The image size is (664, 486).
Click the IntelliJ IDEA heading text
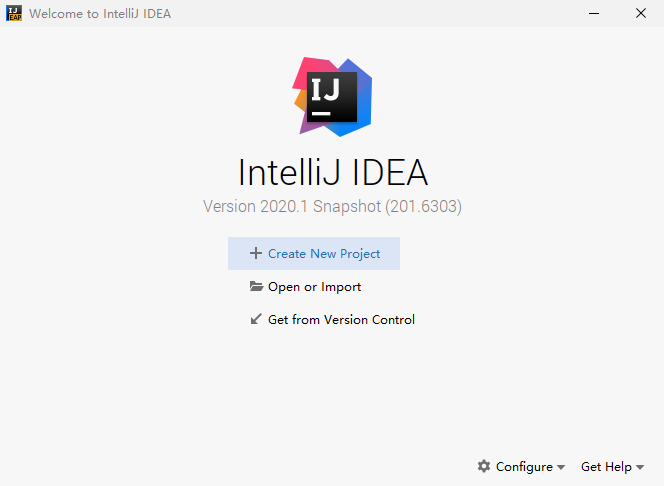[332, 172]
